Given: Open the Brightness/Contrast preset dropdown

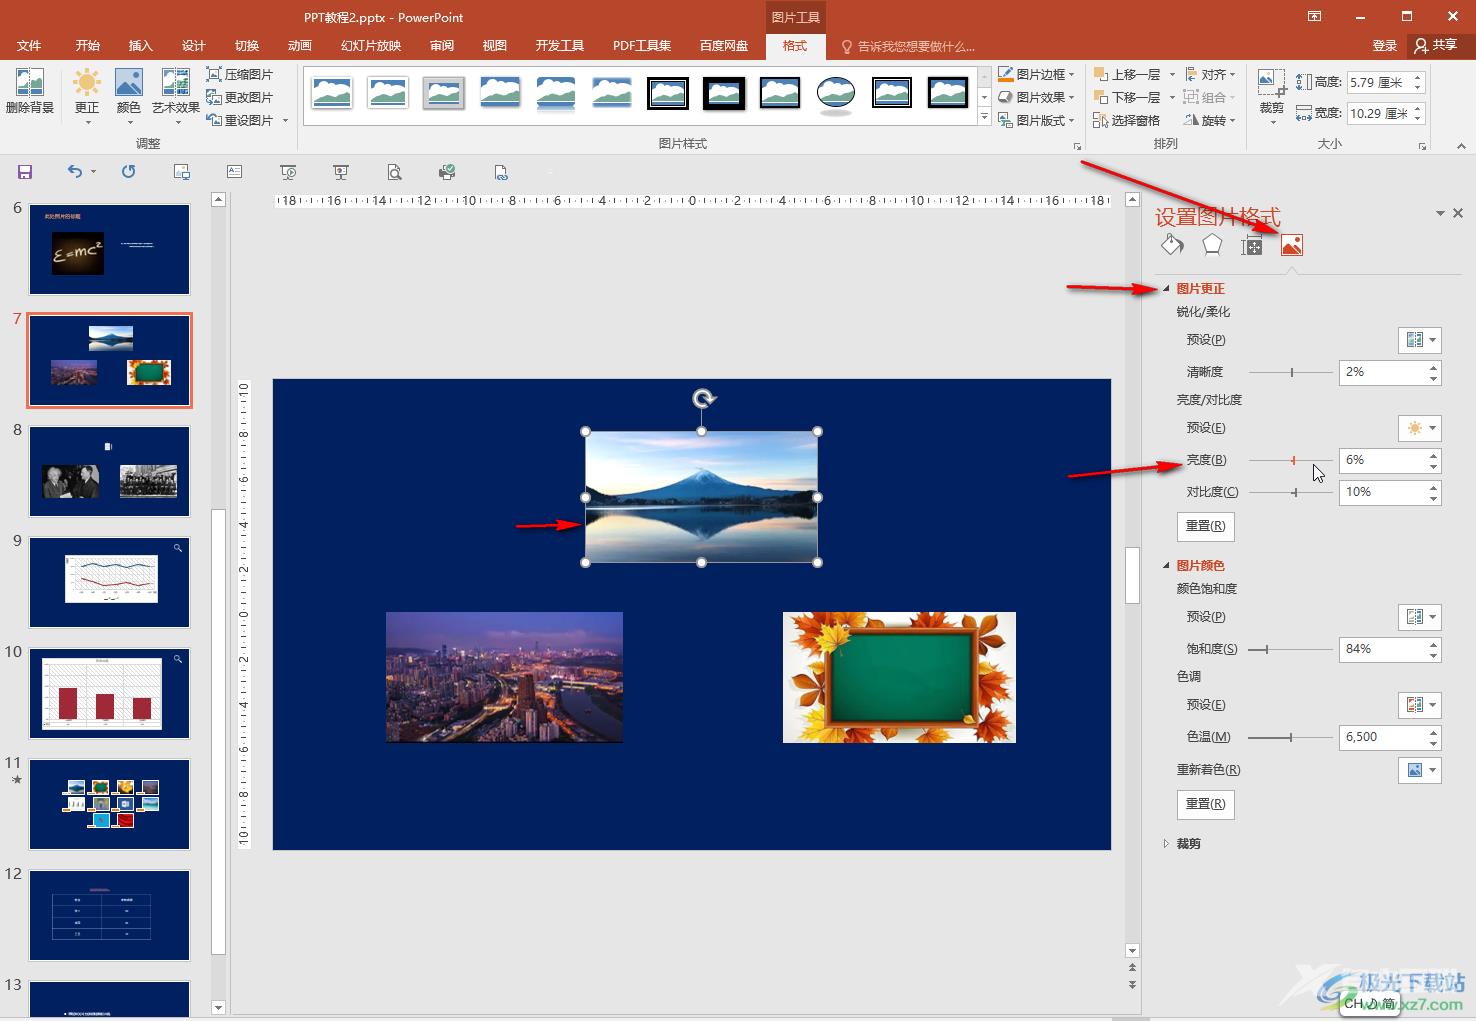Looking at the screenshot, I should [x=1419, y=428].
